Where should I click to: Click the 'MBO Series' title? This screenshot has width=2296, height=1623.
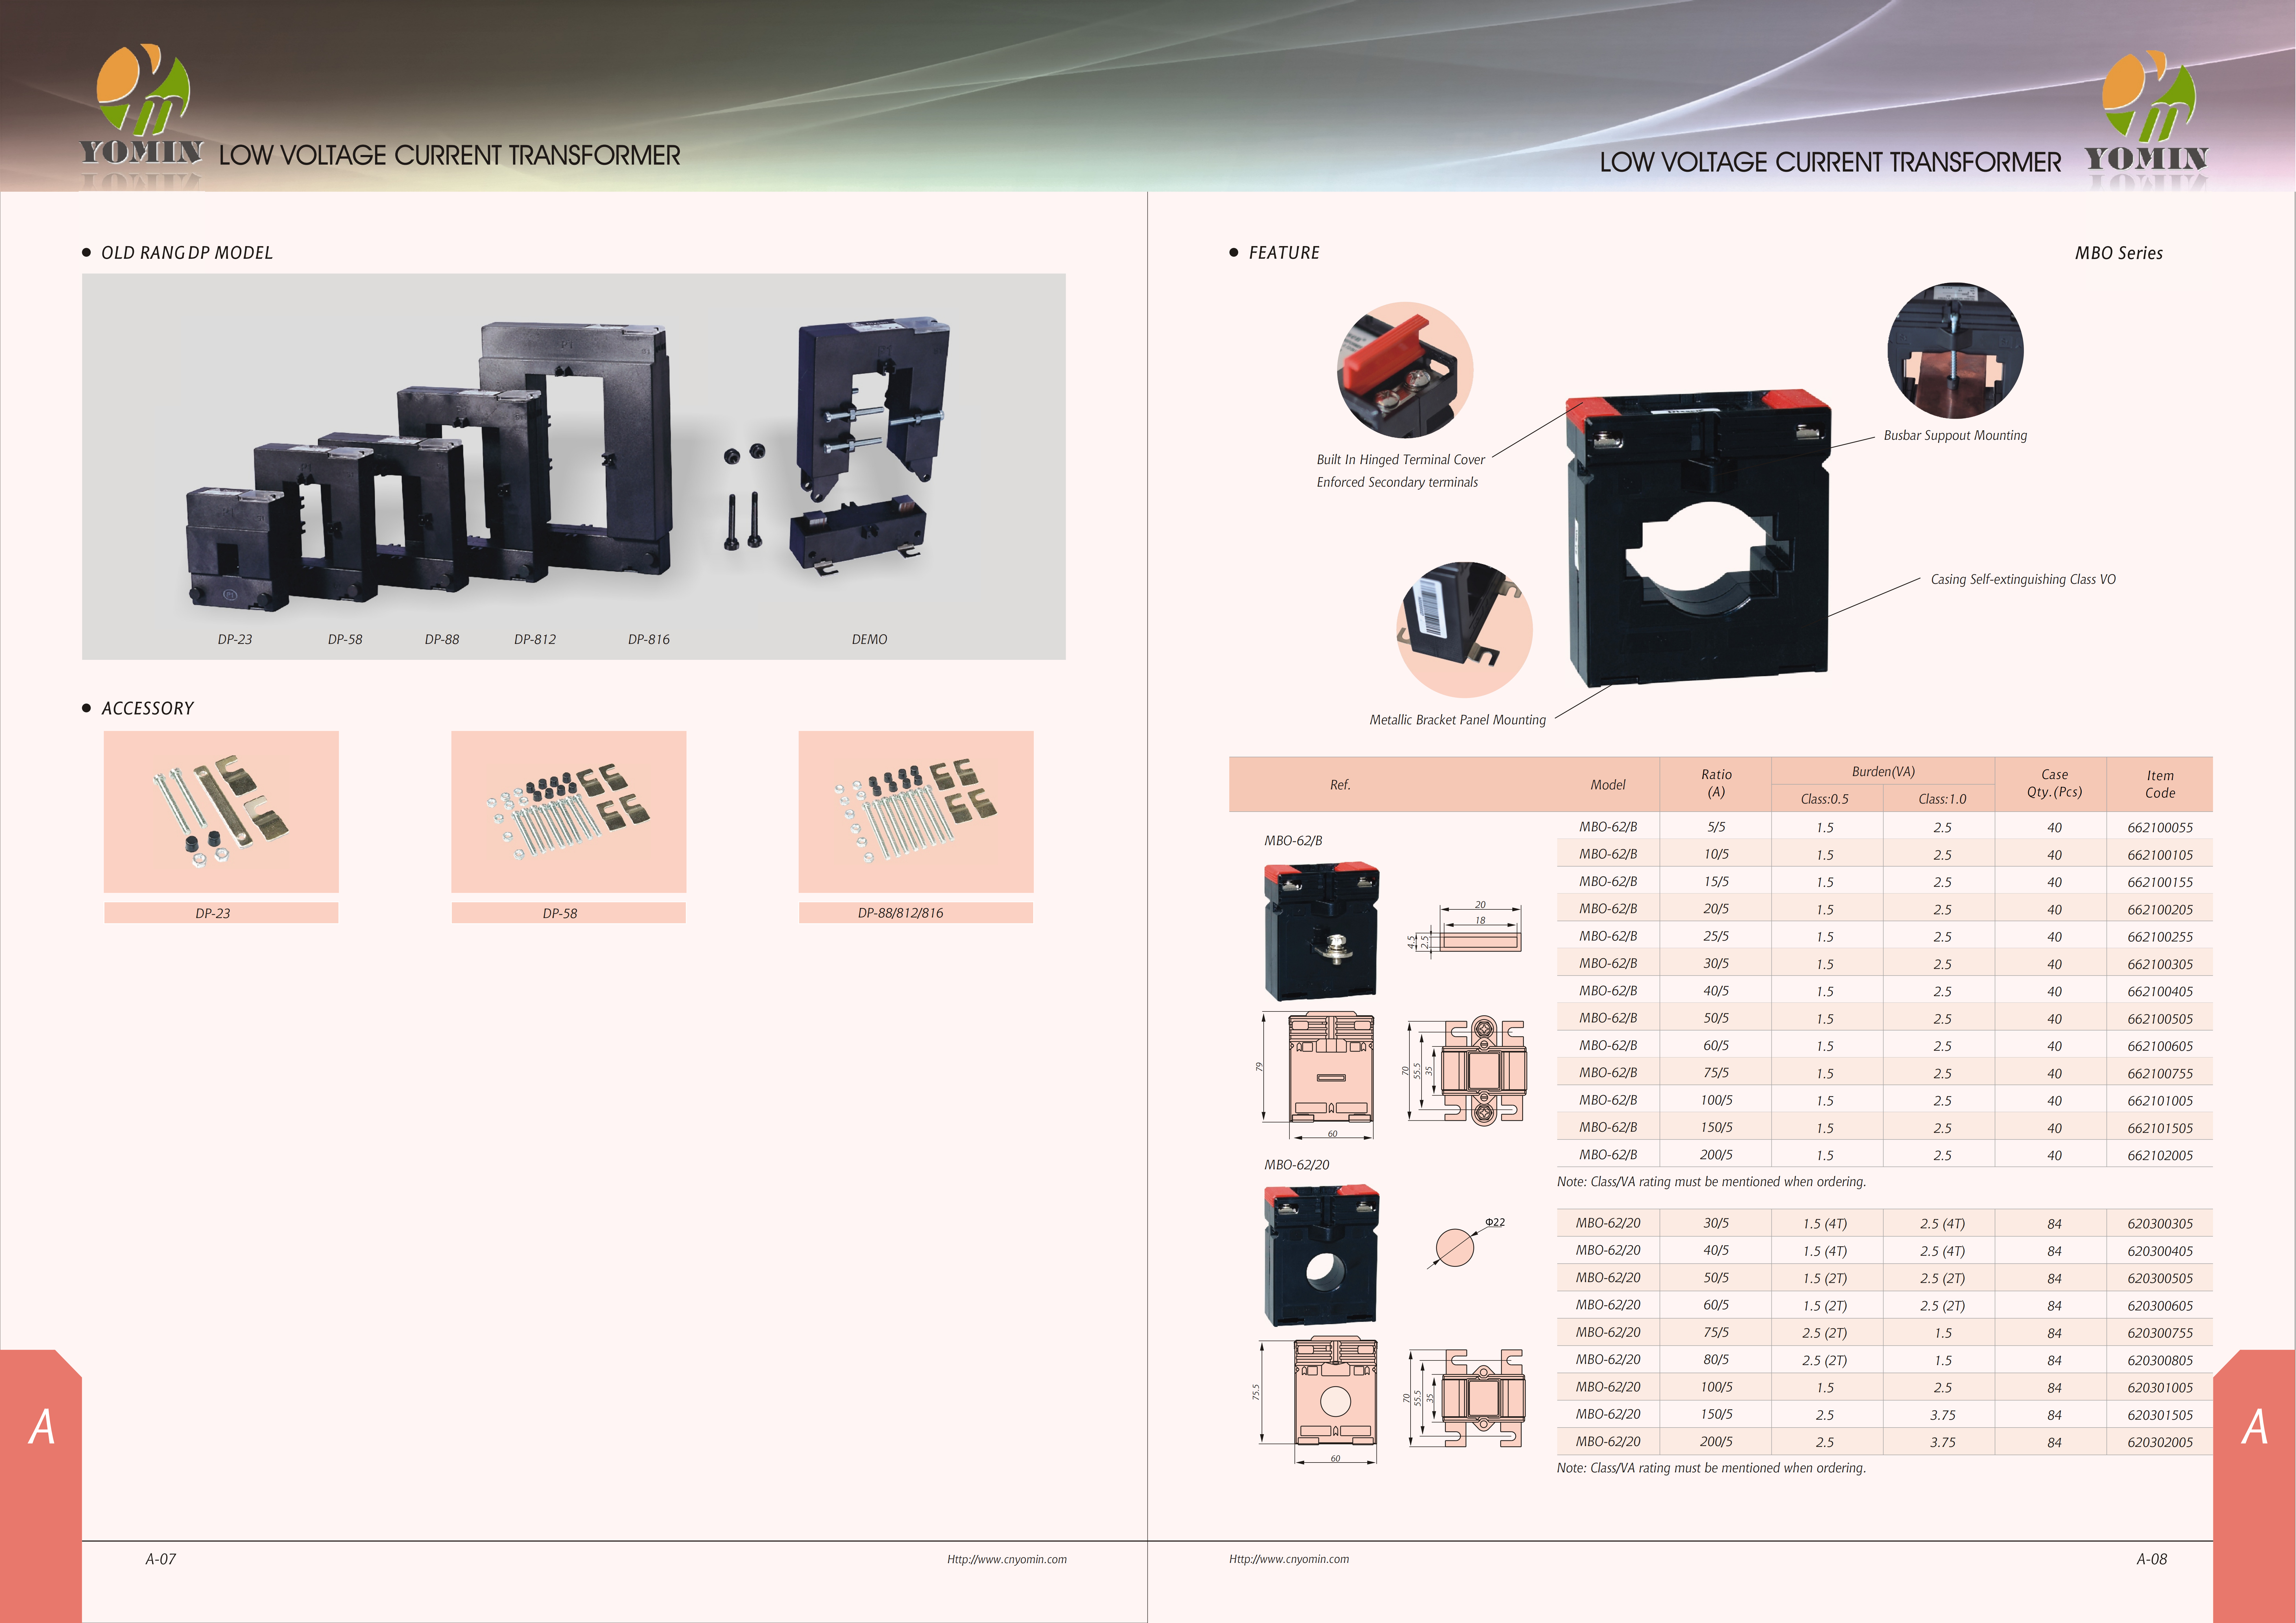coord(2119,253)
